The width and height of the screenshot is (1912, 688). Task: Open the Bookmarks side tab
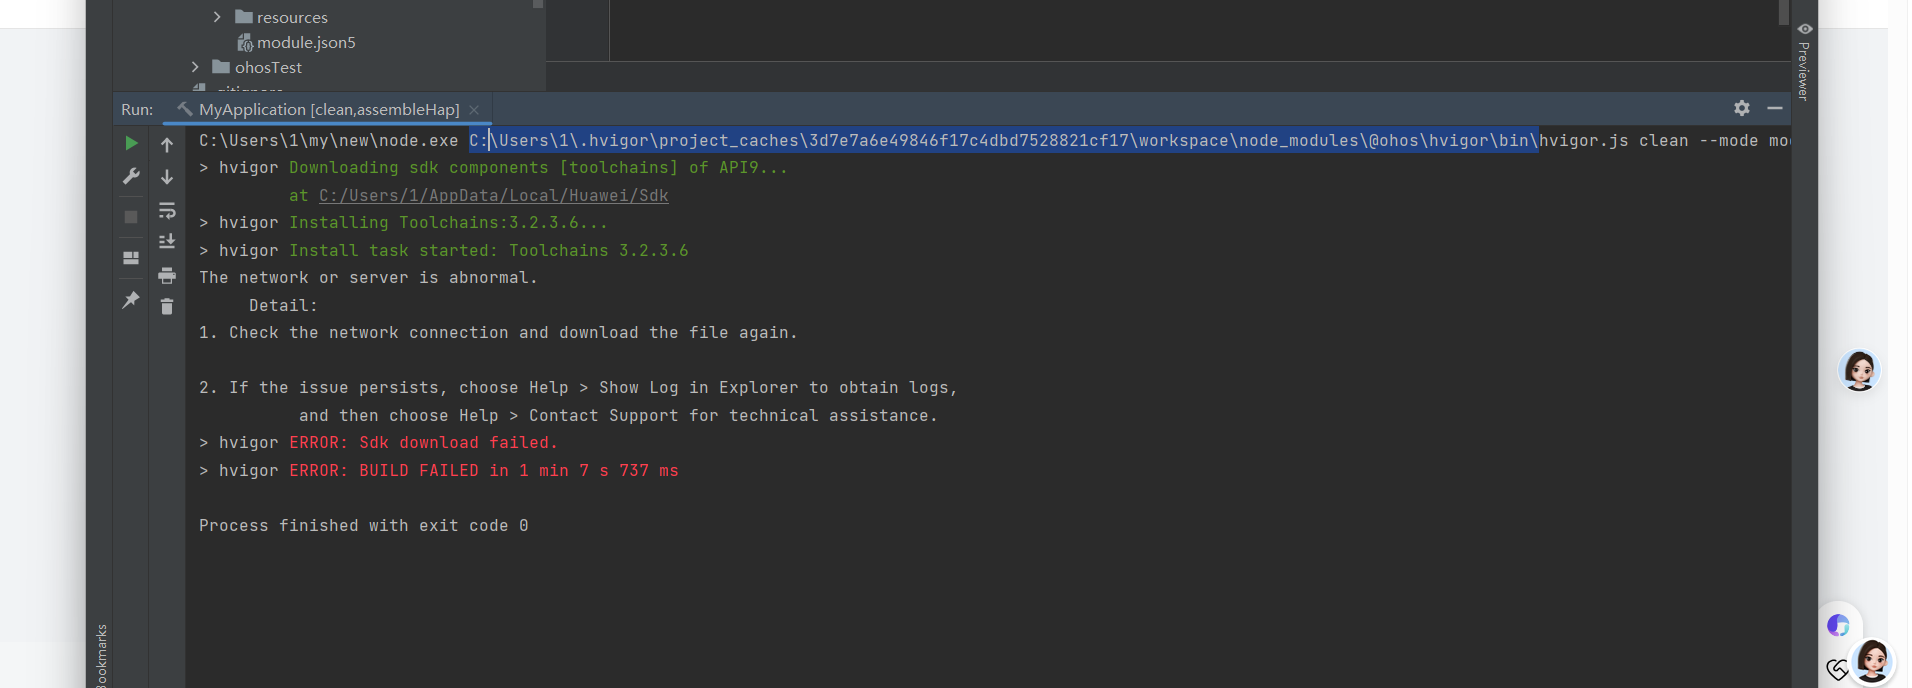point(100,655)
